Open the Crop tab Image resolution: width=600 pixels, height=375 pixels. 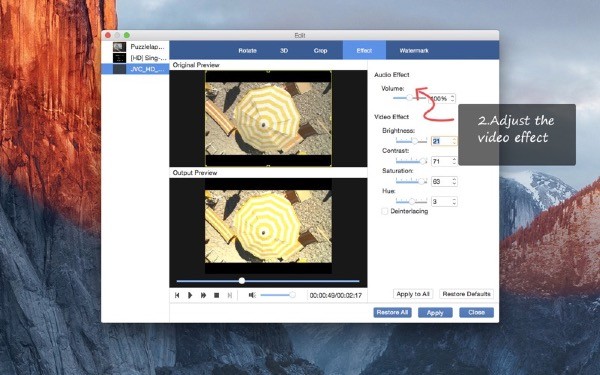pos(320,51)
